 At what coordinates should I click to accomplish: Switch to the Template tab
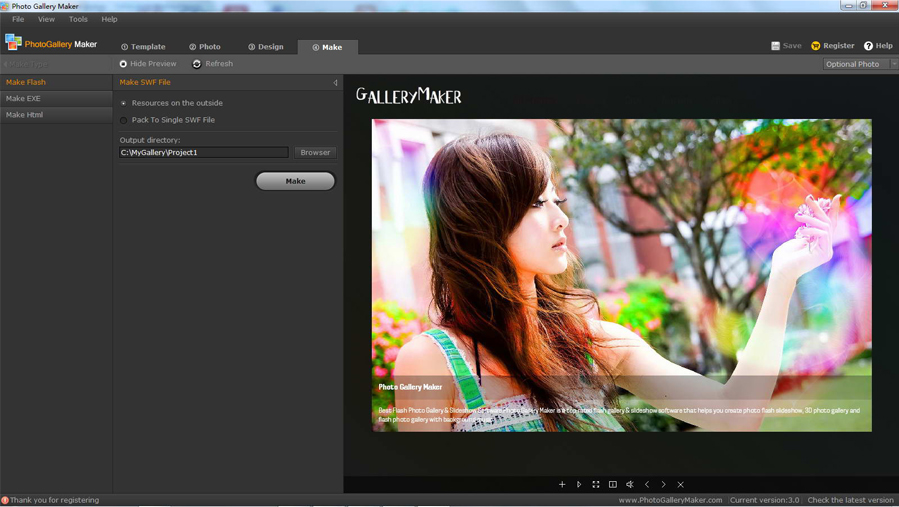point(143,47)
